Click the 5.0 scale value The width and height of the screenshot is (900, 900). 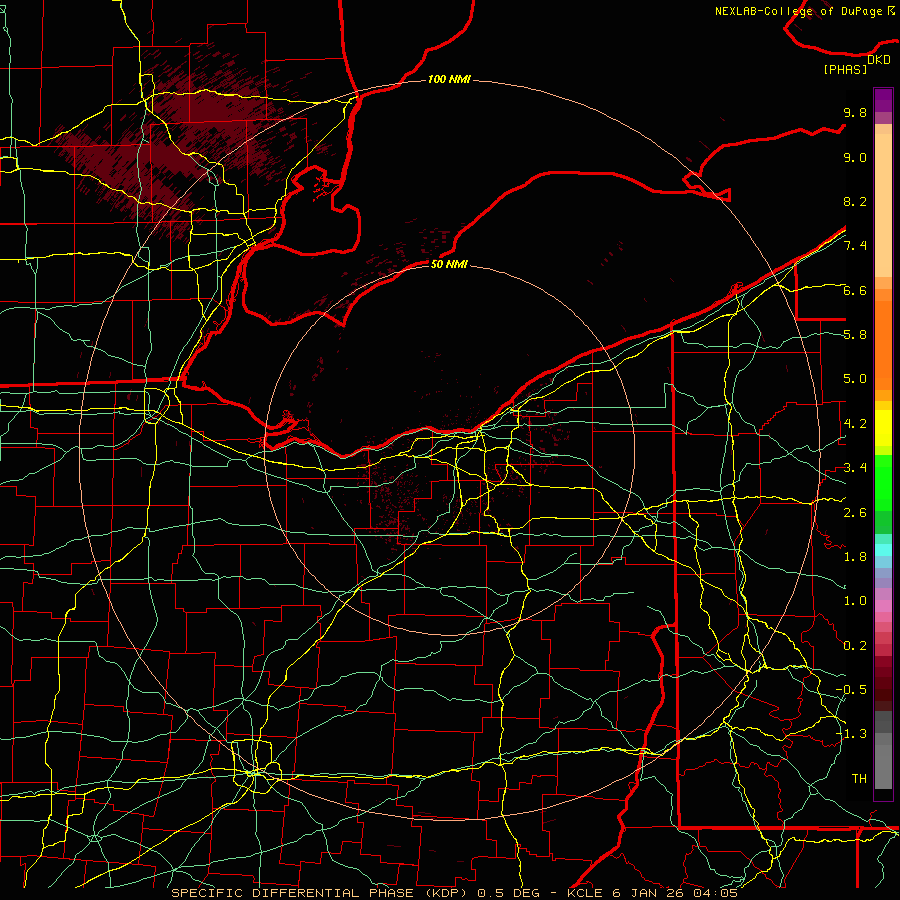pos(855,379)
